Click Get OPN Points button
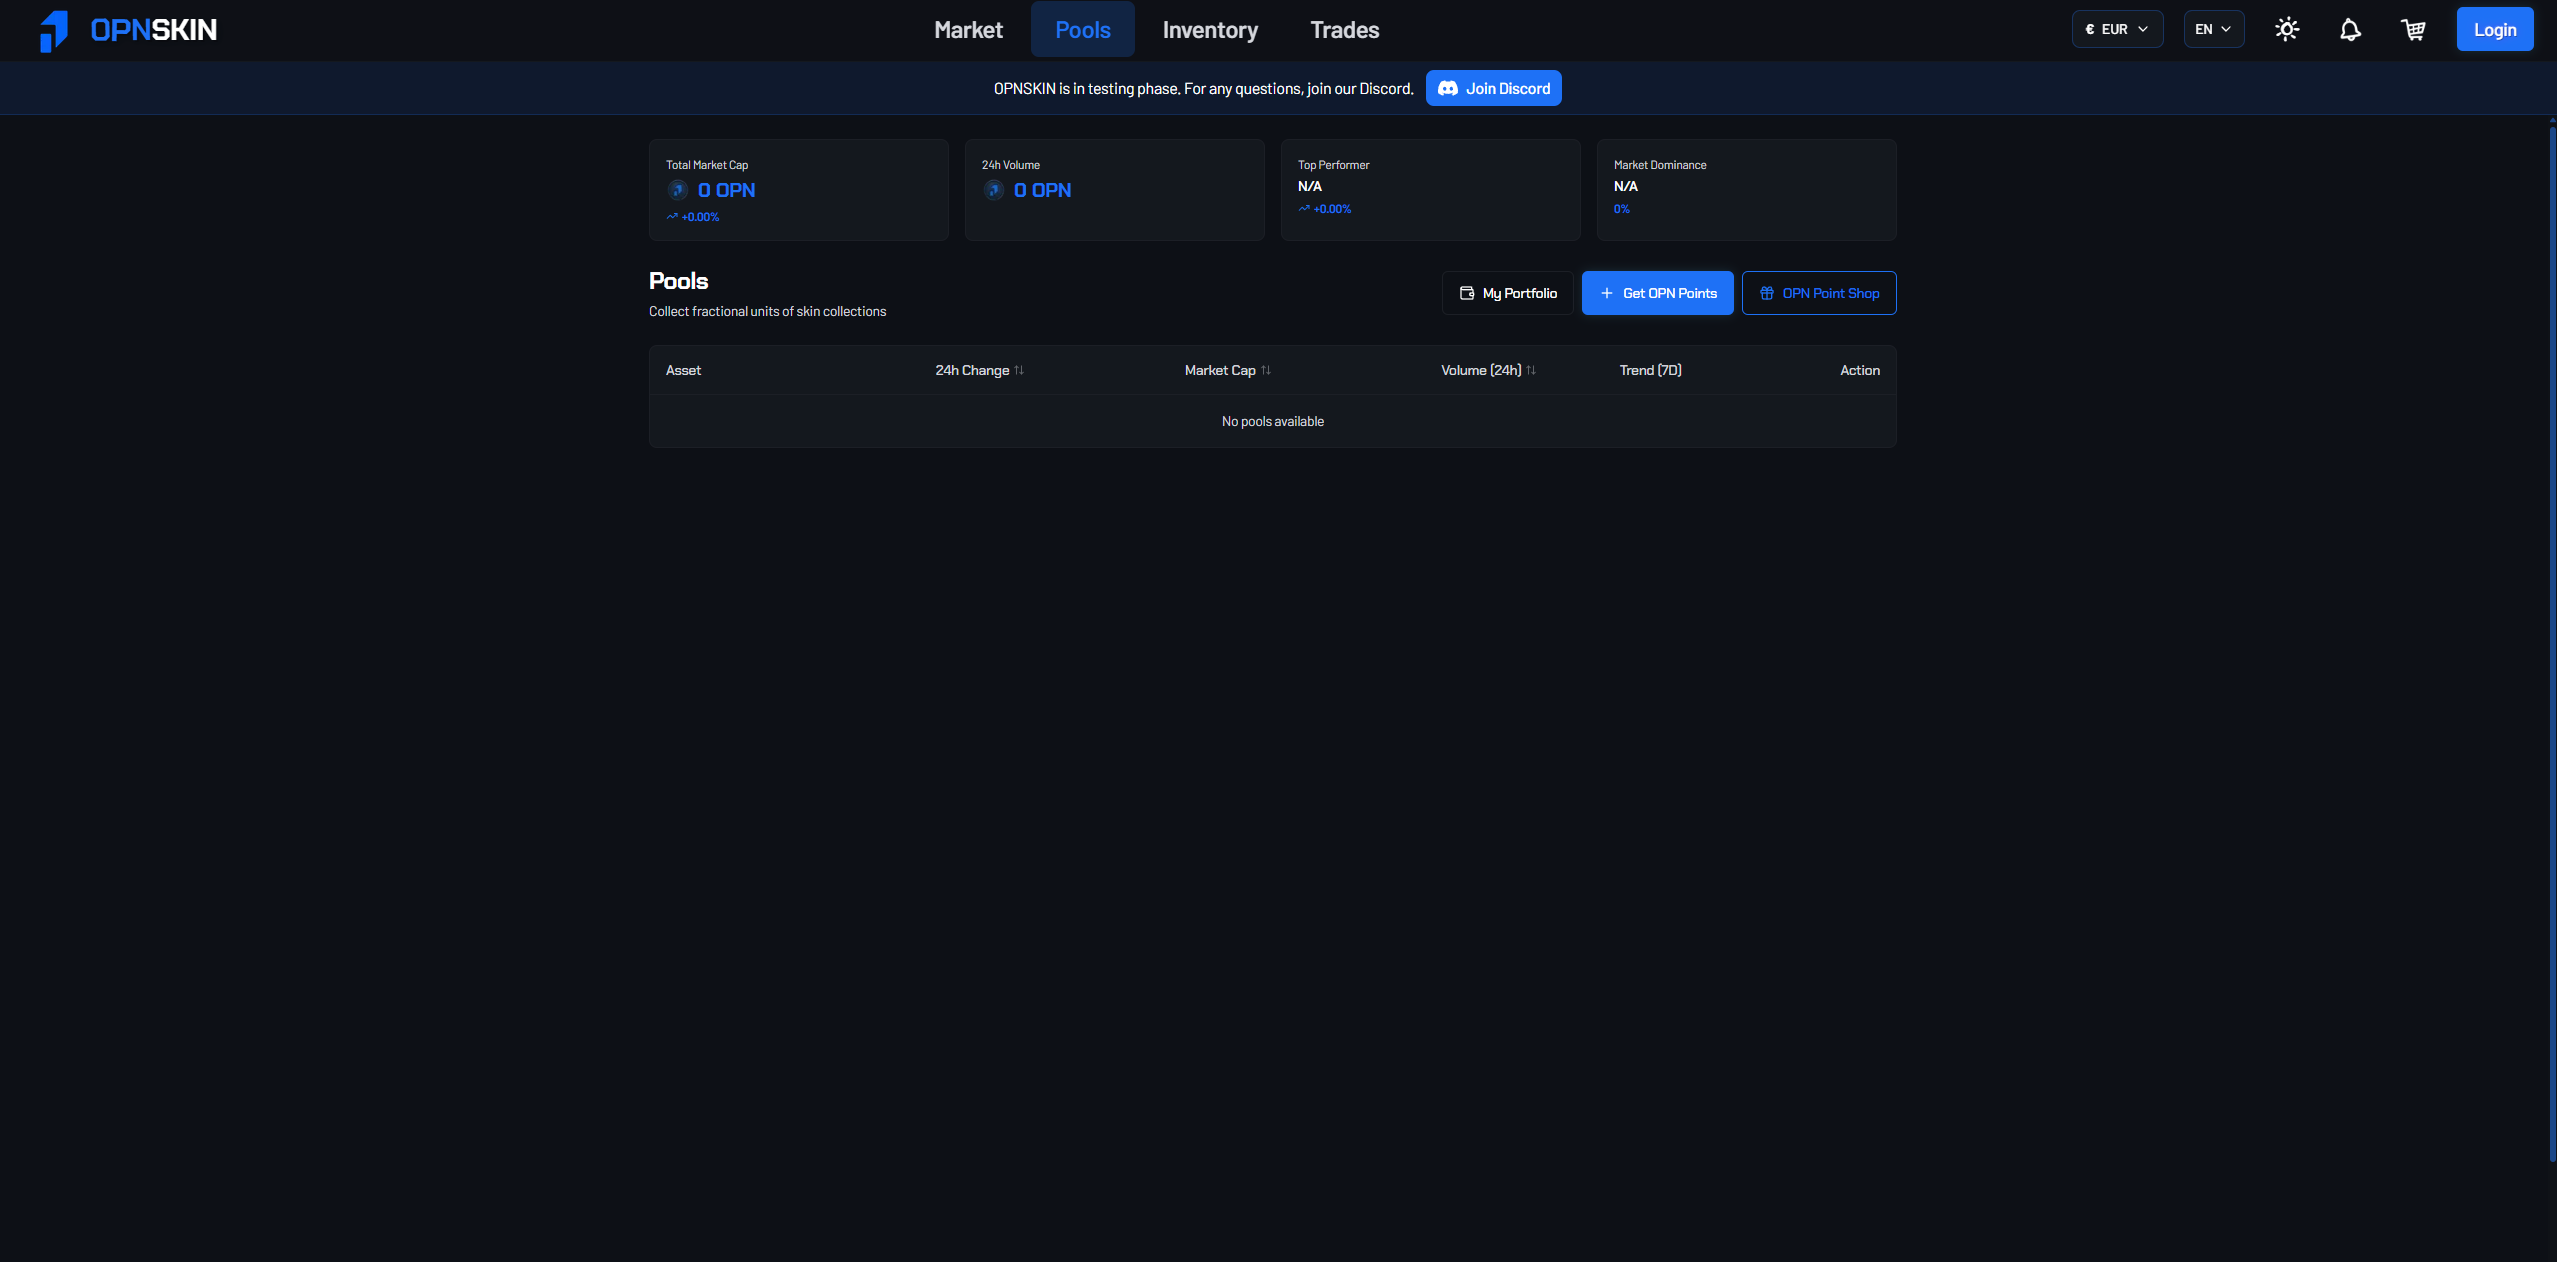The height and width of the screenshot is (1262, 2557). coord(1657,294)
